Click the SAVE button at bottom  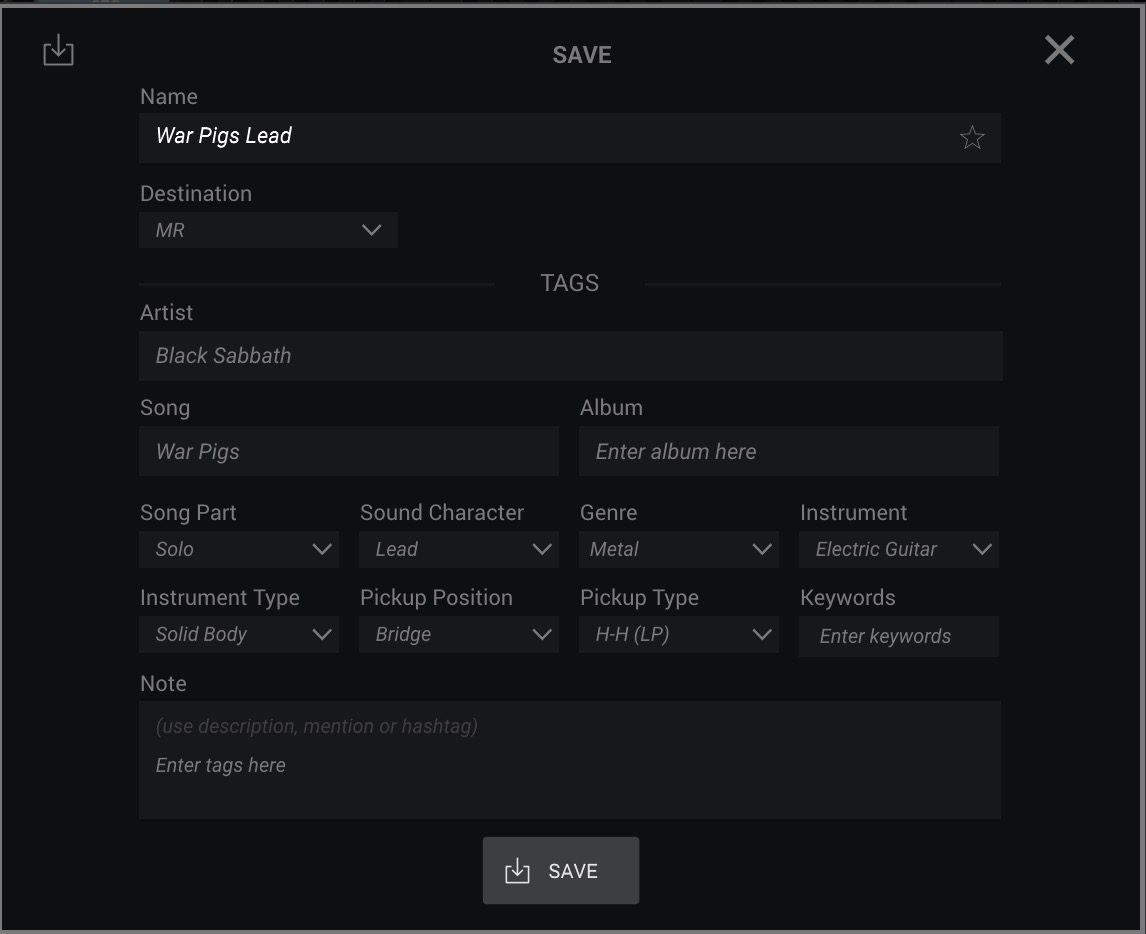(561, 870)
